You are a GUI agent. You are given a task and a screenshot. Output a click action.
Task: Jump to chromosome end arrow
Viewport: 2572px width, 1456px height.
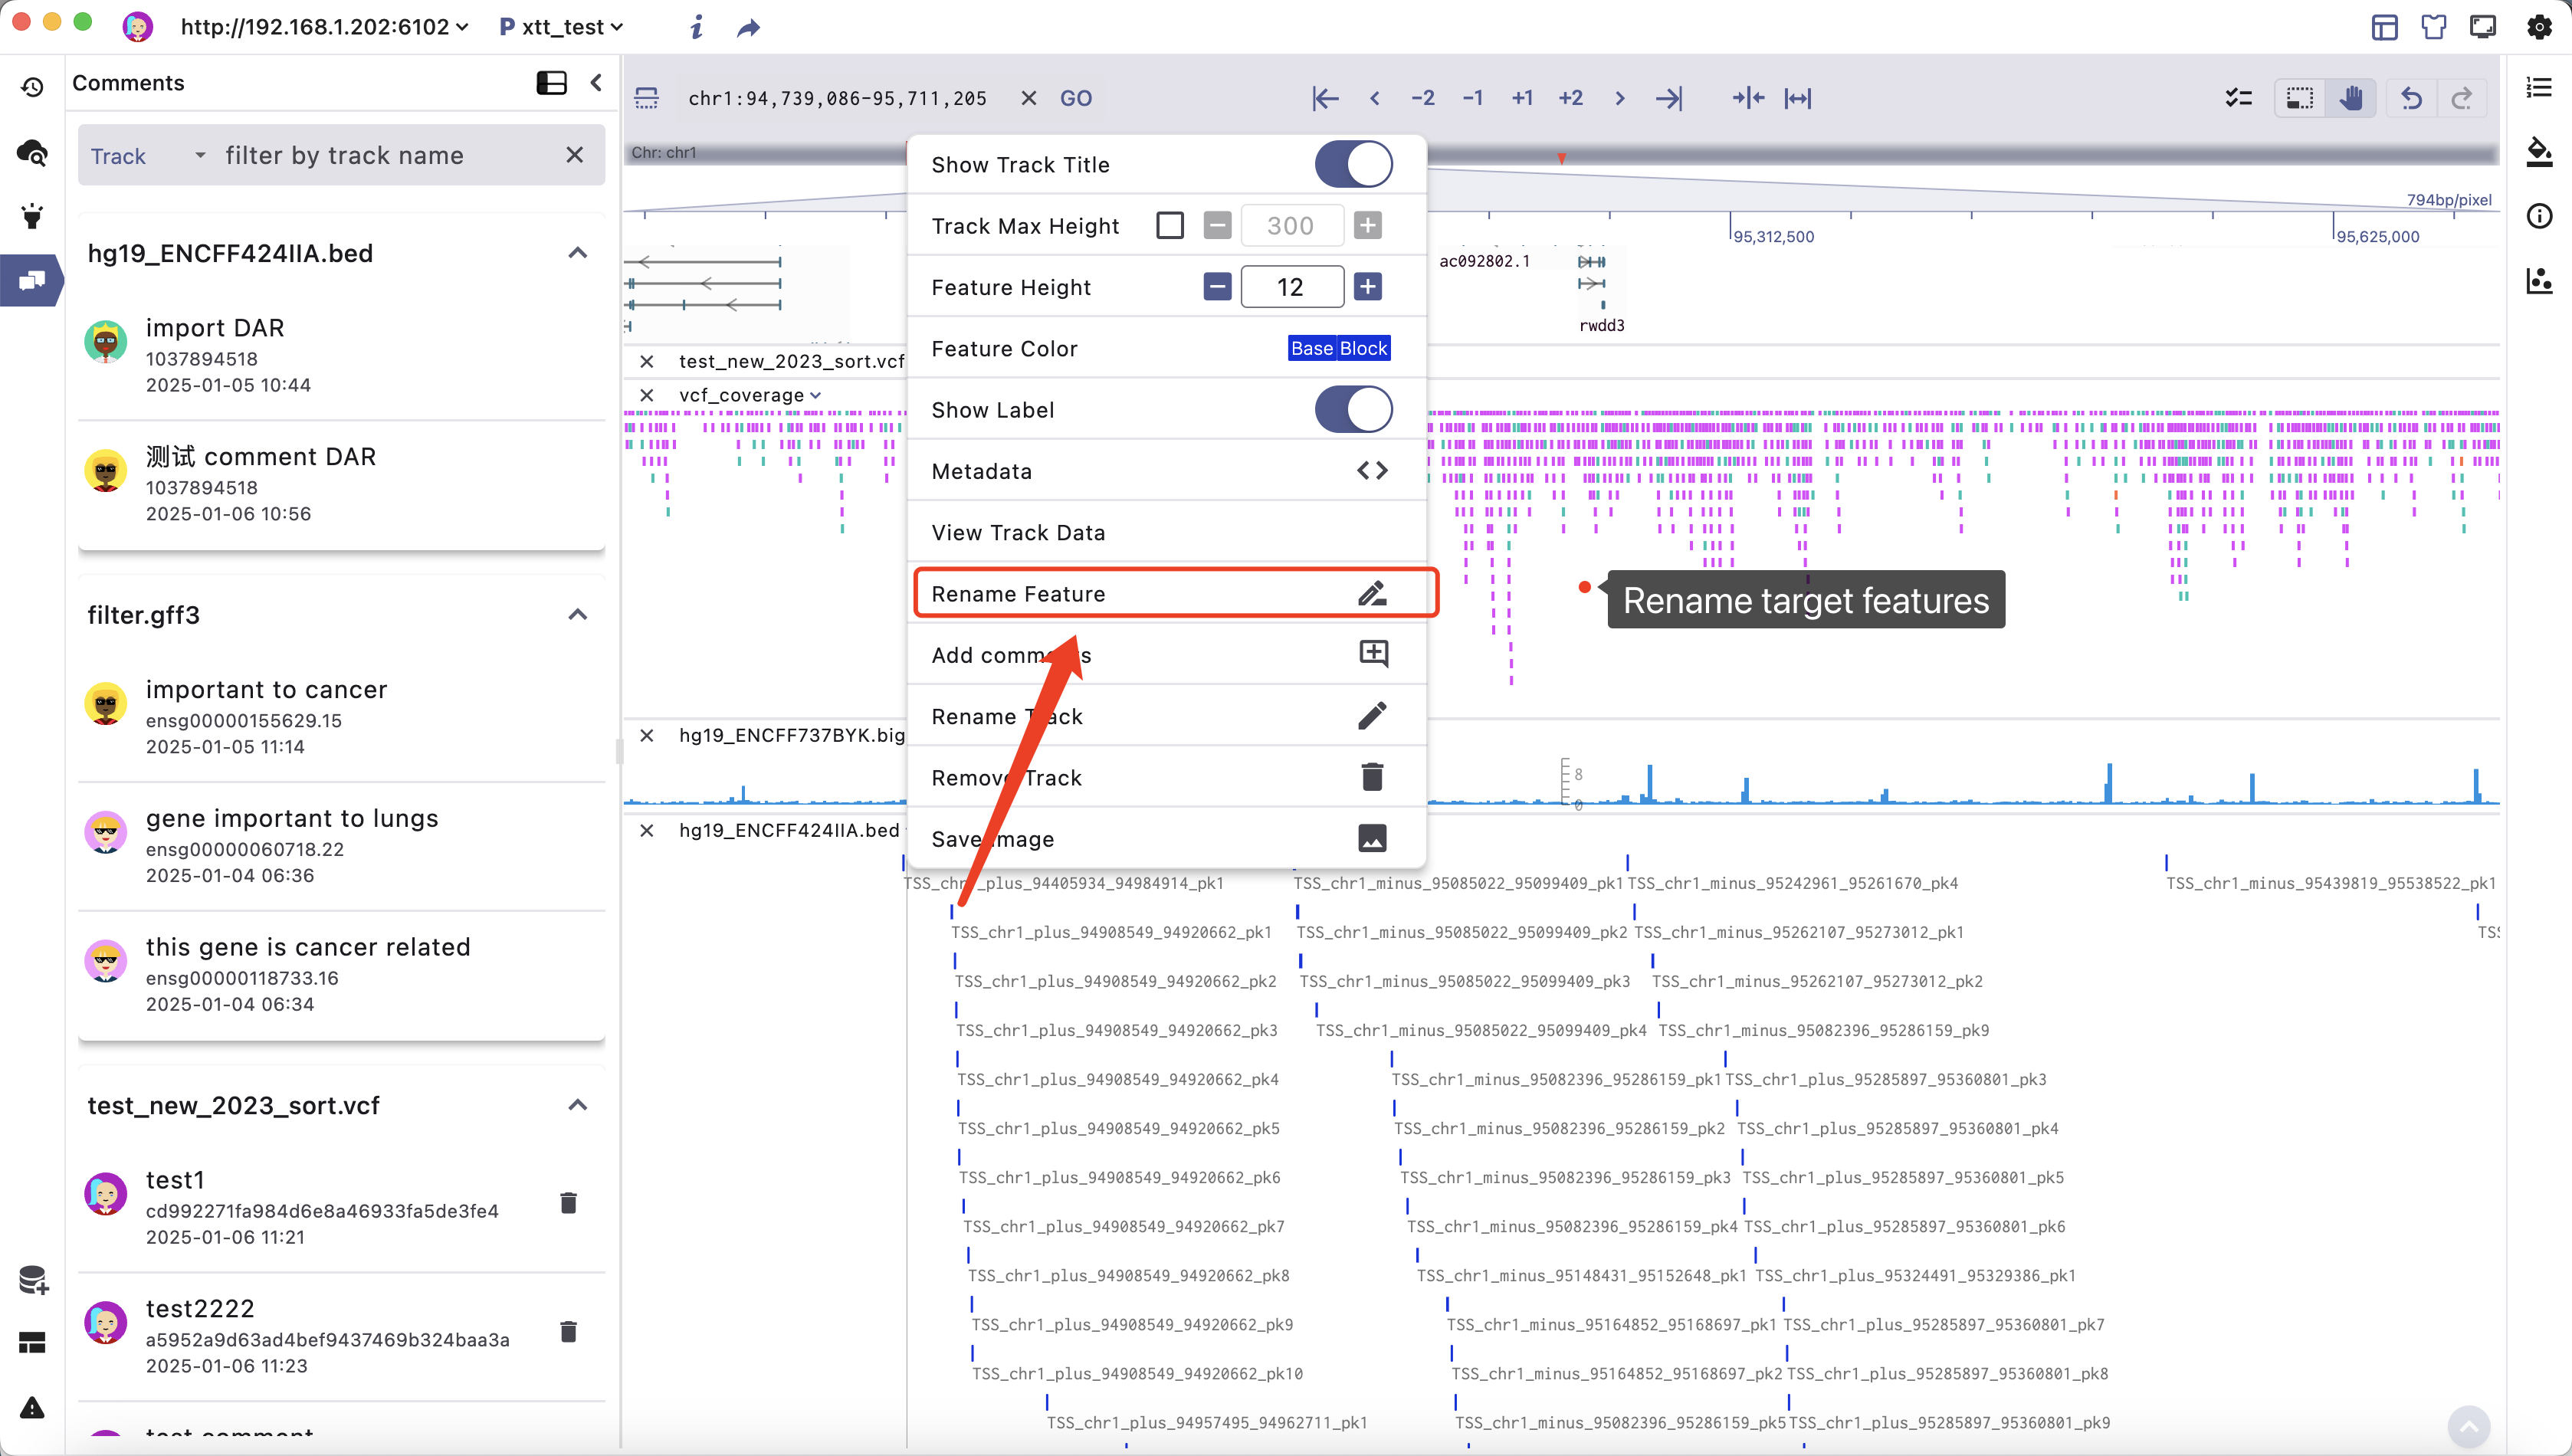pyautogui.click(x=1669, y=98)
